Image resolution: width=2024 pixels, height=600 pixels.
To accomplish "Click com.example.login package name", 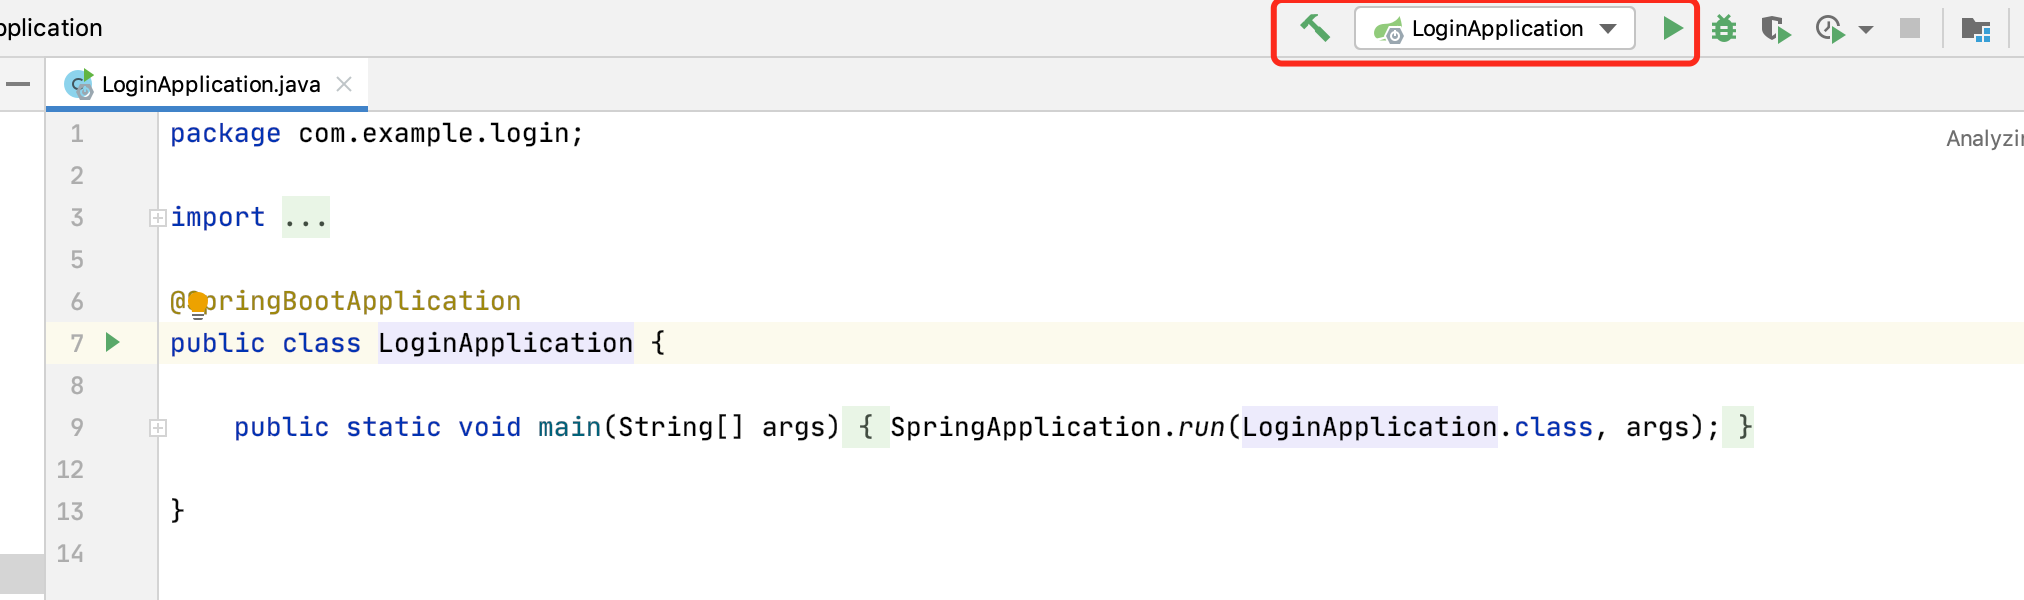I will click(x=434, y=133).
